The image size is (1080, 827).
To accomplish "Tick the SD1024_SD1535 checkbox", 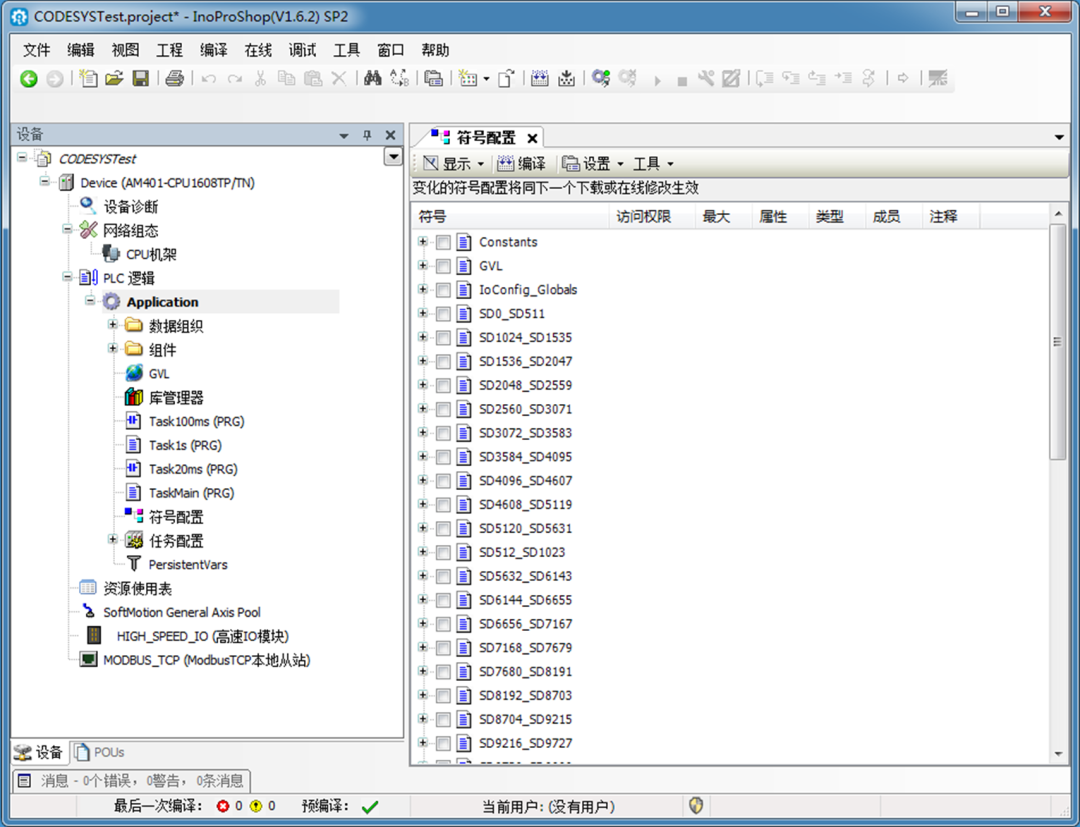I will click(444, 338).
